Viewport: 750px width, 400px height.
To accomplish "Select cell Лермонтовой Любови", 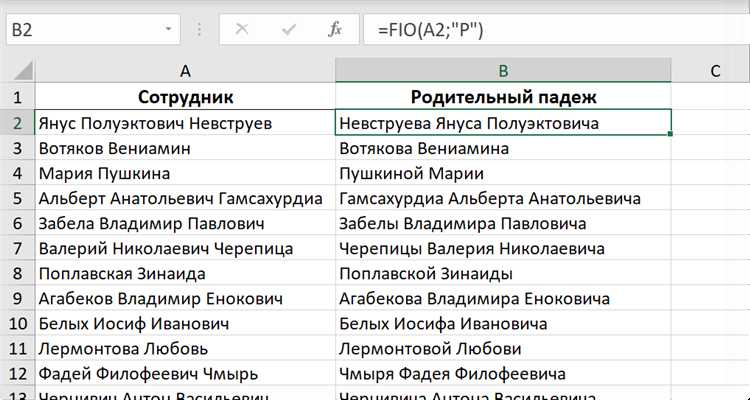I will (x=503, y=348).
